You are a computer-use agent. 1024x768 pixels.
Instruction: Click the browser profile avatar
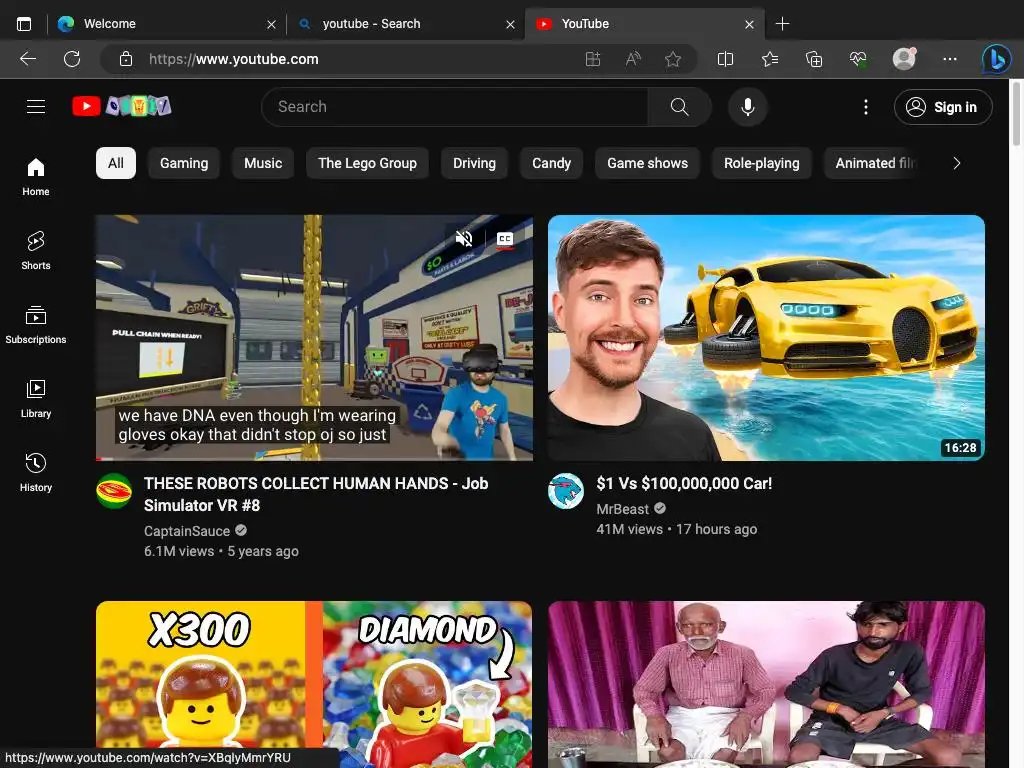[x=904, y=59]
